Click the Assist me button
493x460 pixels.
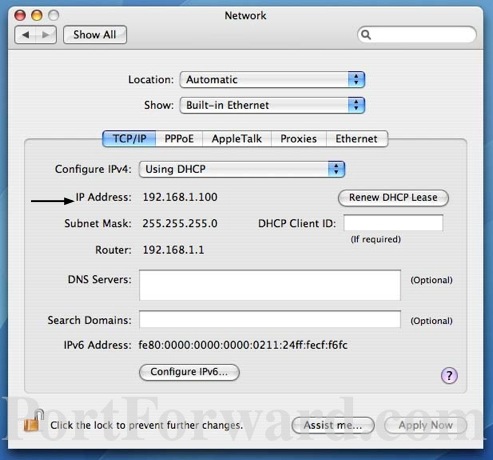point(333,425)
